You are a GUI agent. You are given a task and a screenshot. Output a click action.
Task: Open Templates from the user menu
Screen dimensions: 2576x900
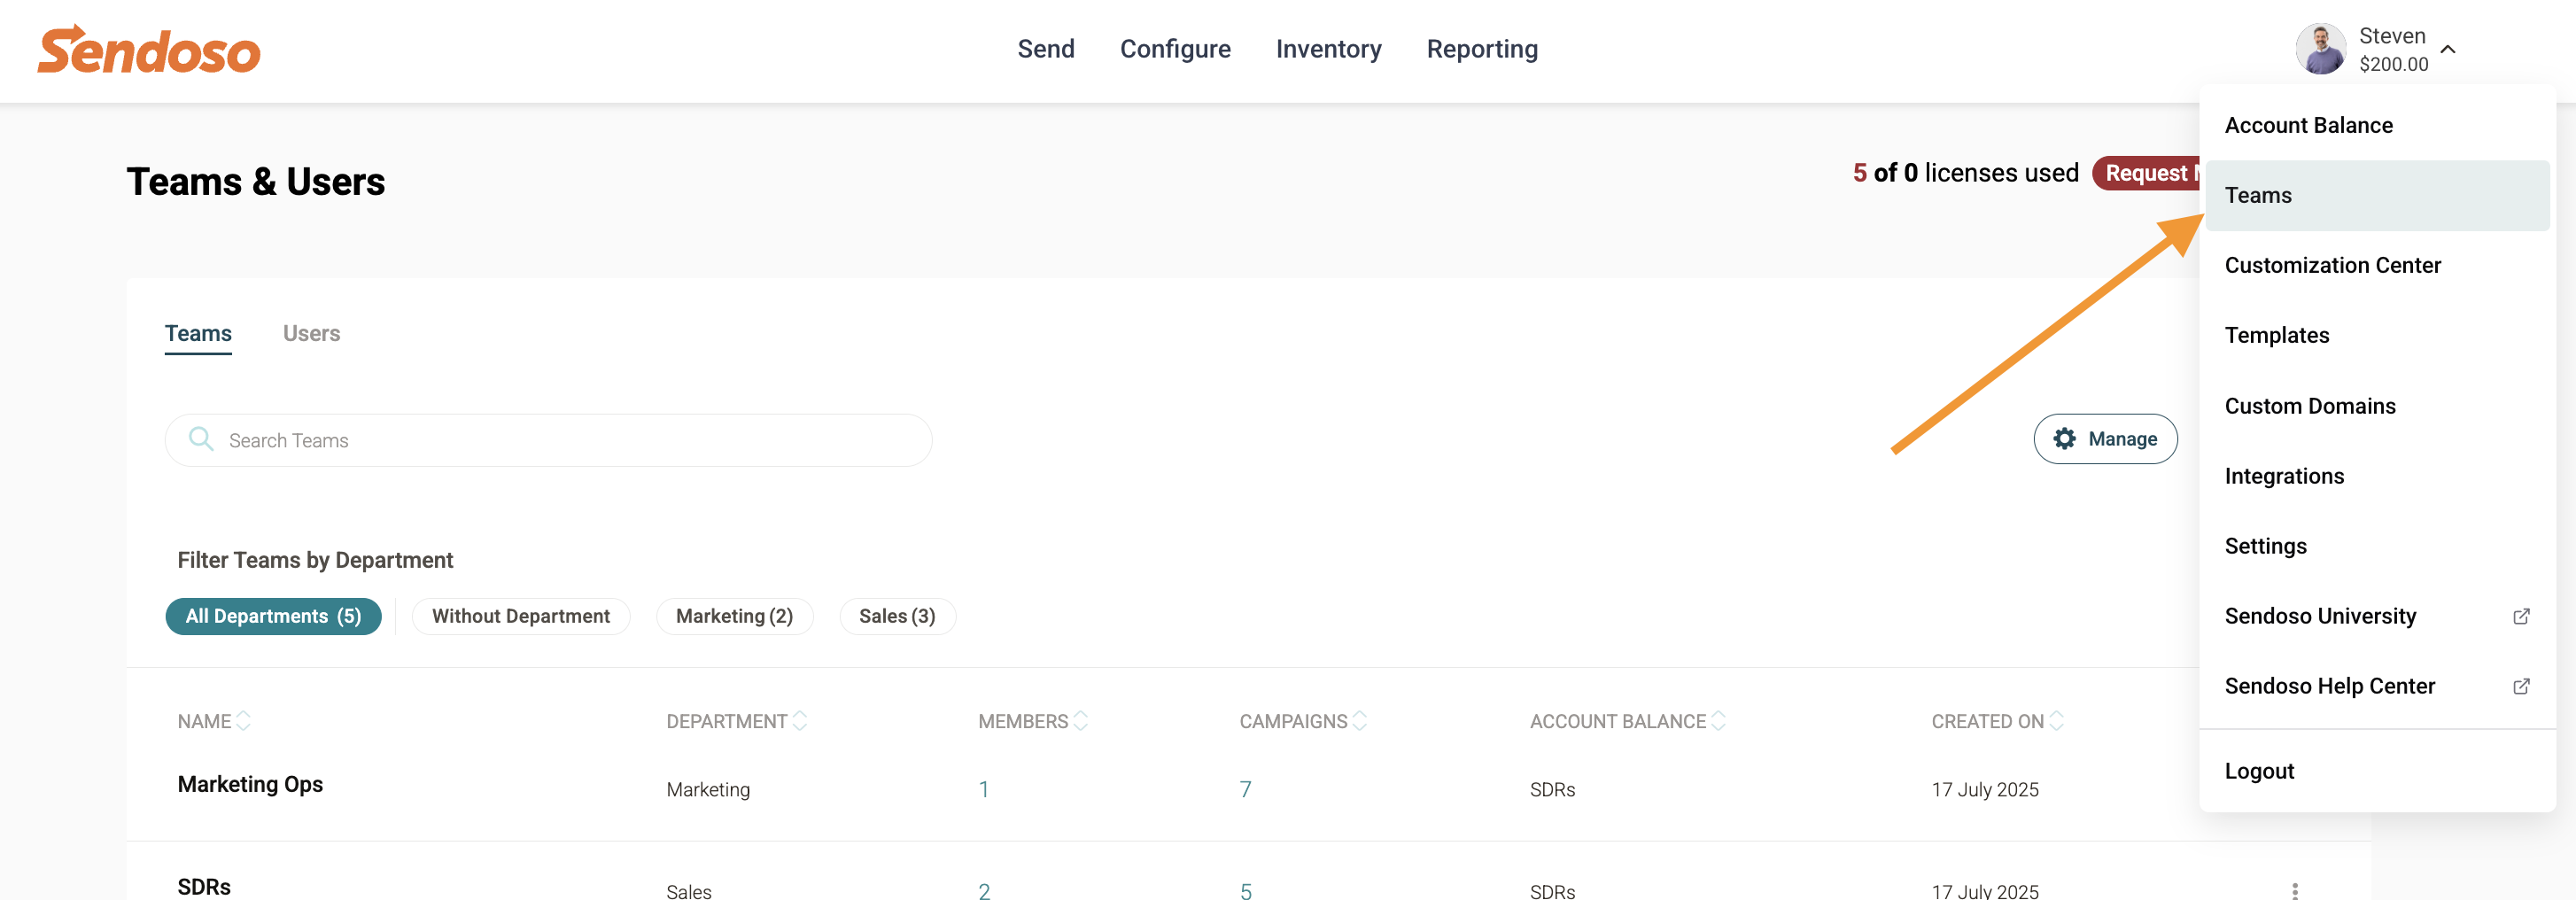pos(2377,335)
